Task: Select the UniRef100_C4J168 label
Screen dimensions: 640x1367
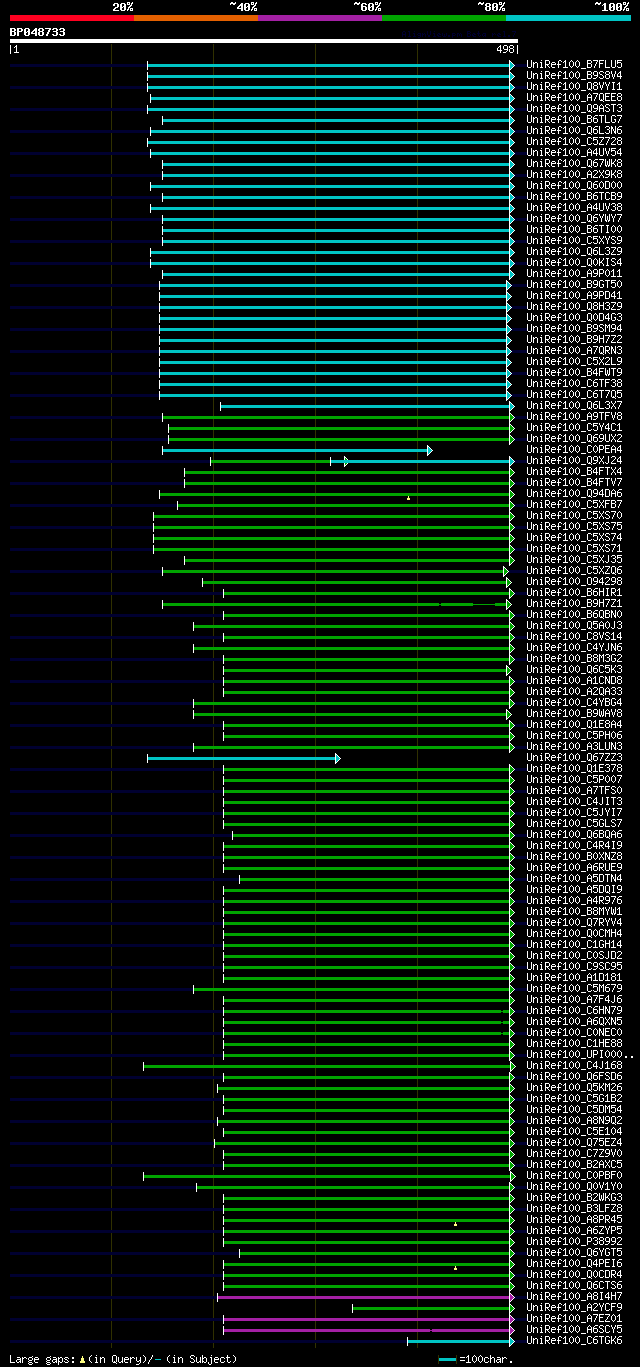Action: (x=574, y=1066)
